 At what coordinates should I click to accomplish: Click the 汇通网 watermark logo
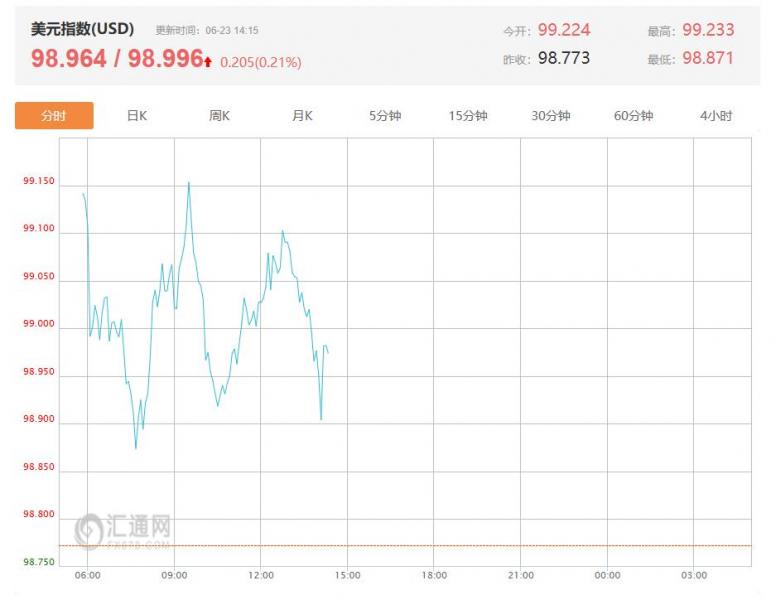(x=123, y=531)
